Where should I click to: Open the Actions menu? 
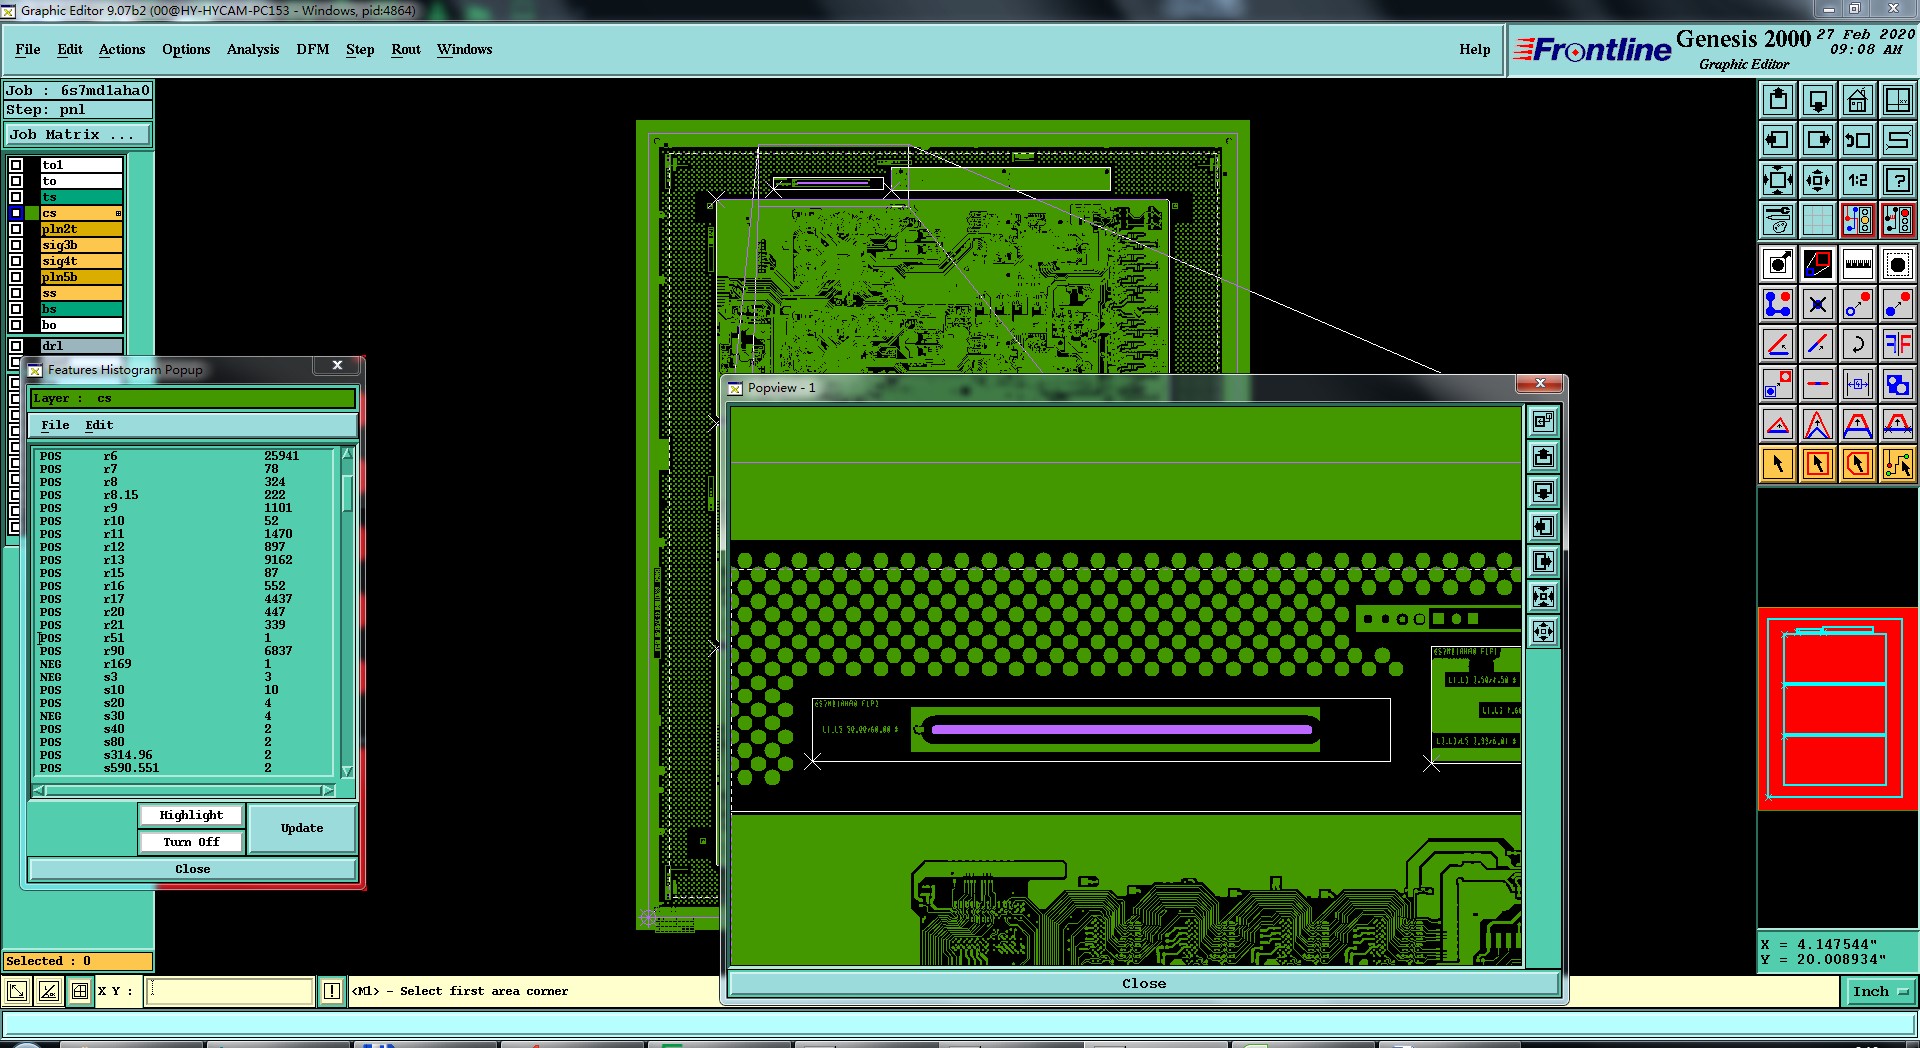pos(122,49)
